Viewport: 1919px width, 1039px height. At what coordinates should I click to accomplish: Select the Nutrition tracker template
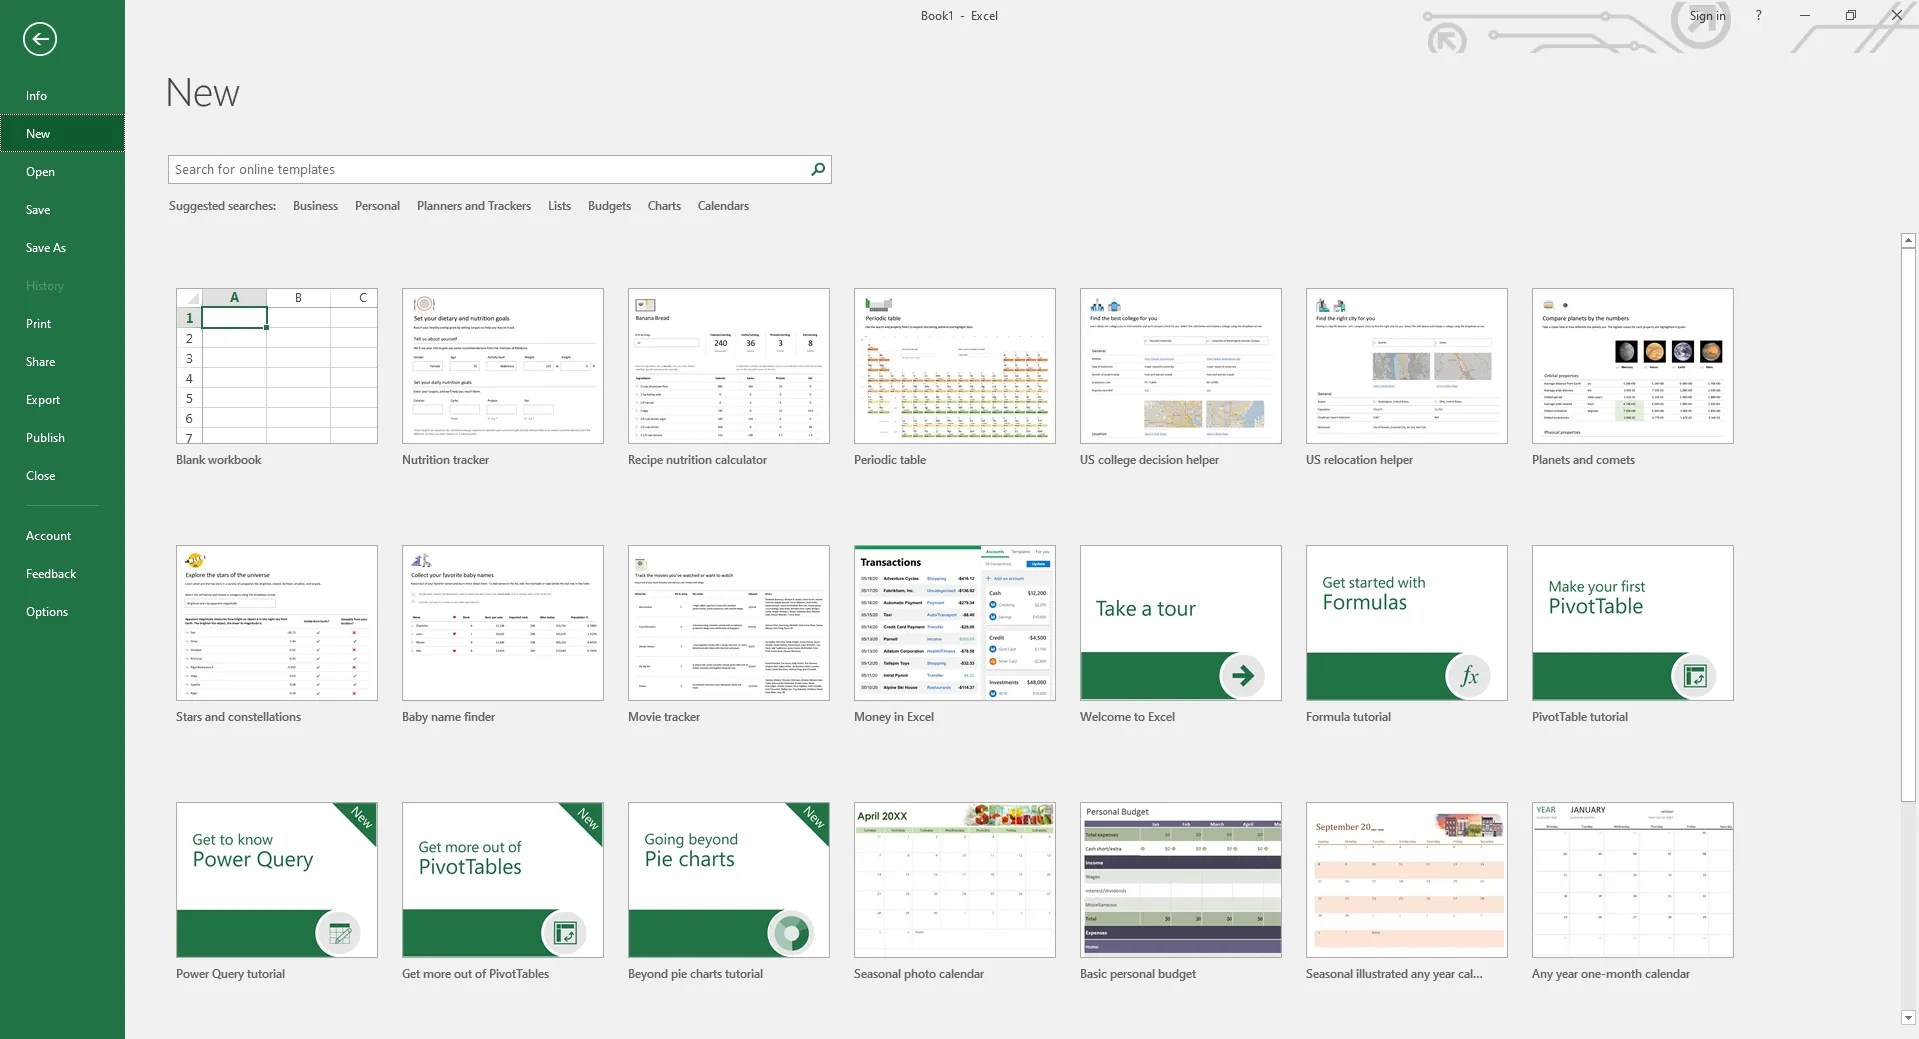pos(503,366)
